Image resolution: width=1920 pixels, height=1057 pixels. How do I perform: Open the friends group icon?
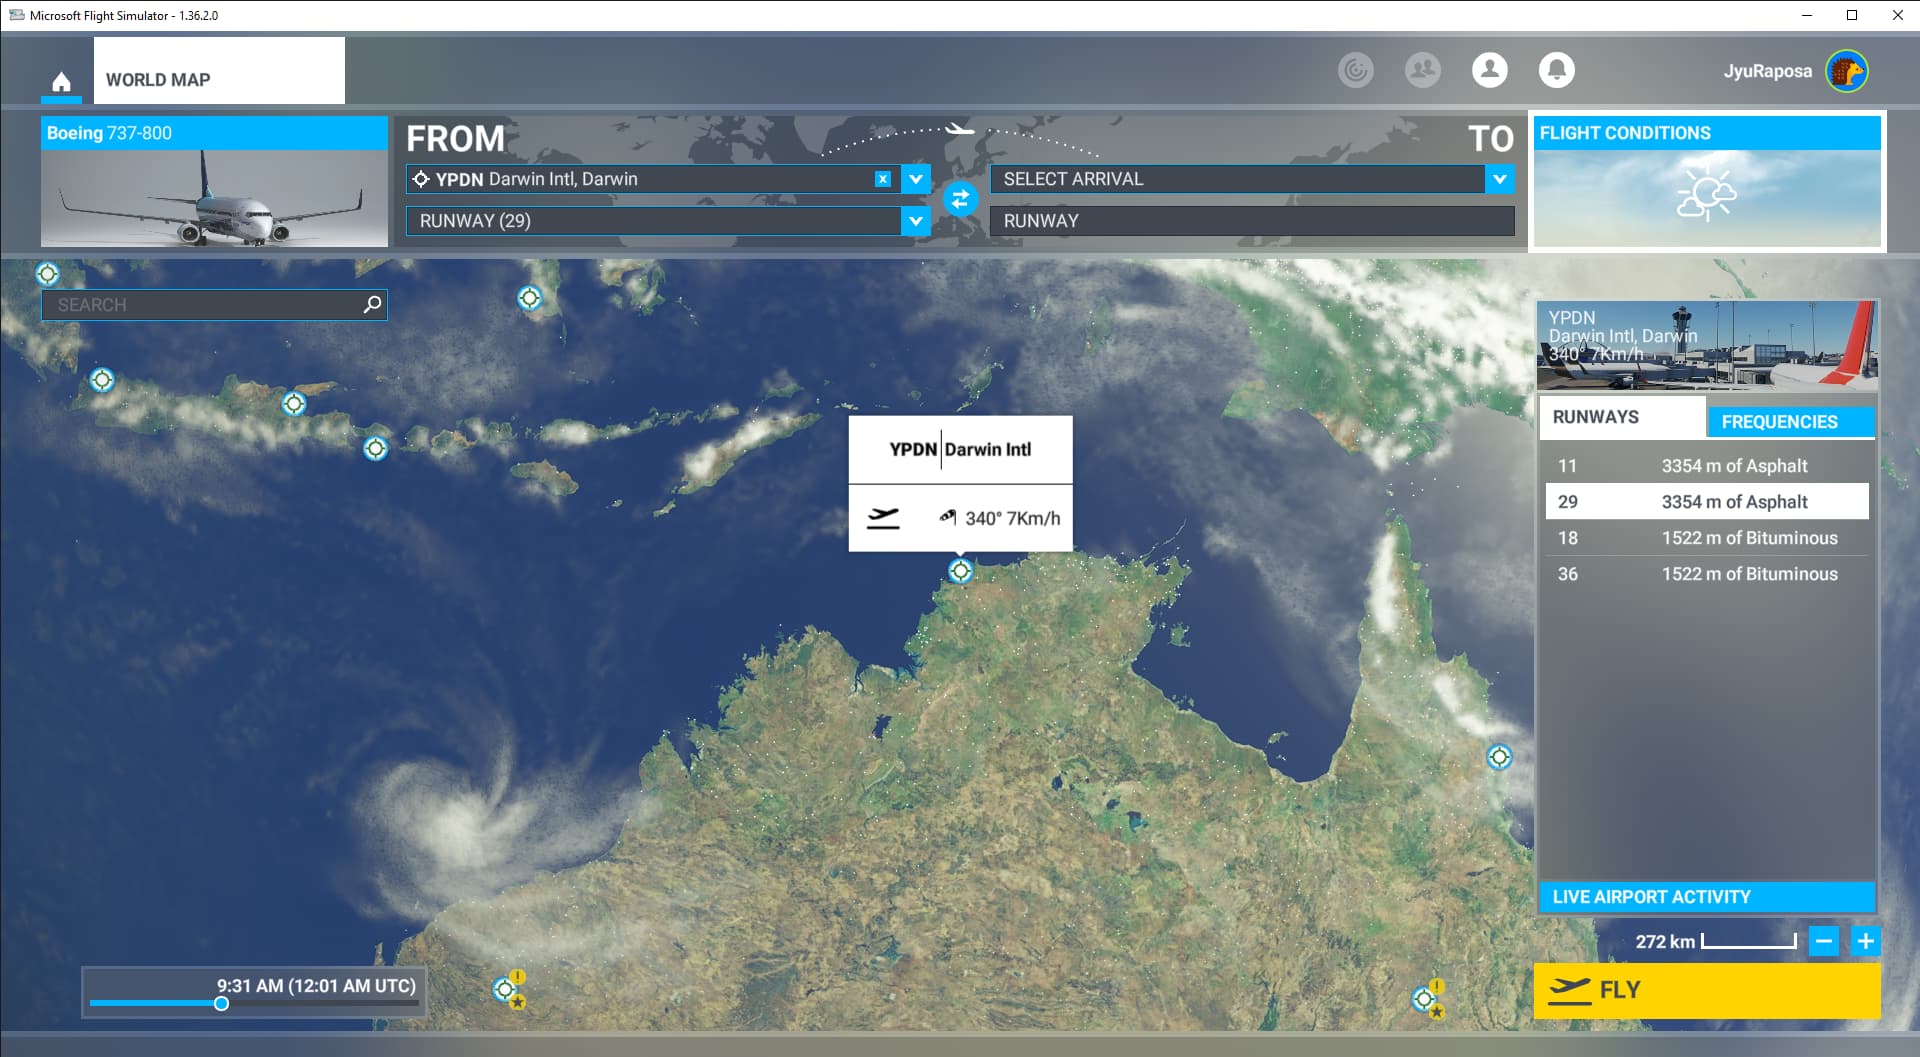(x=1422, y=70)
